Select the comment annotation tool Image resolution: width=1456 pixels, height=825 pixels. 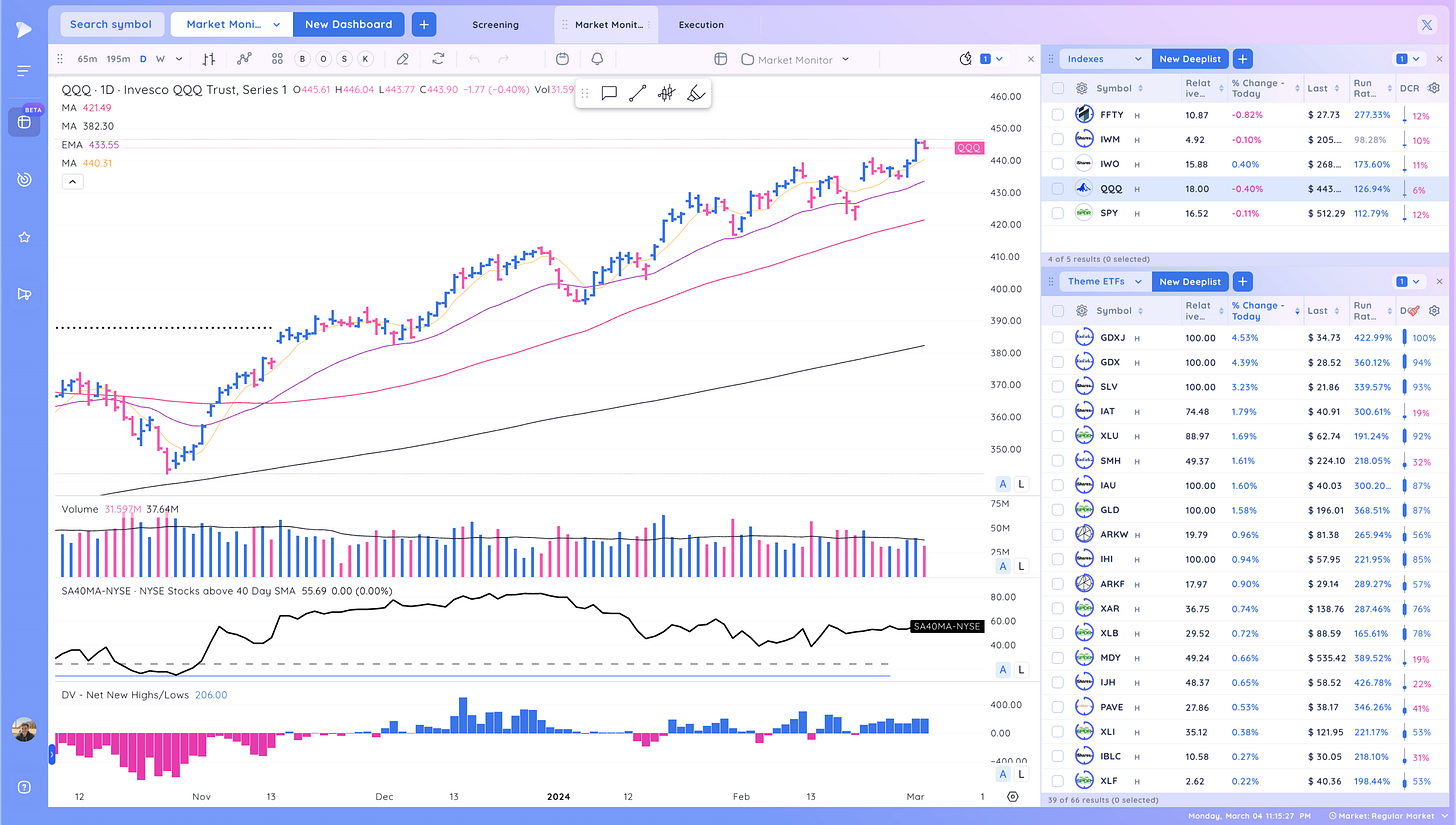click(609, 94)
